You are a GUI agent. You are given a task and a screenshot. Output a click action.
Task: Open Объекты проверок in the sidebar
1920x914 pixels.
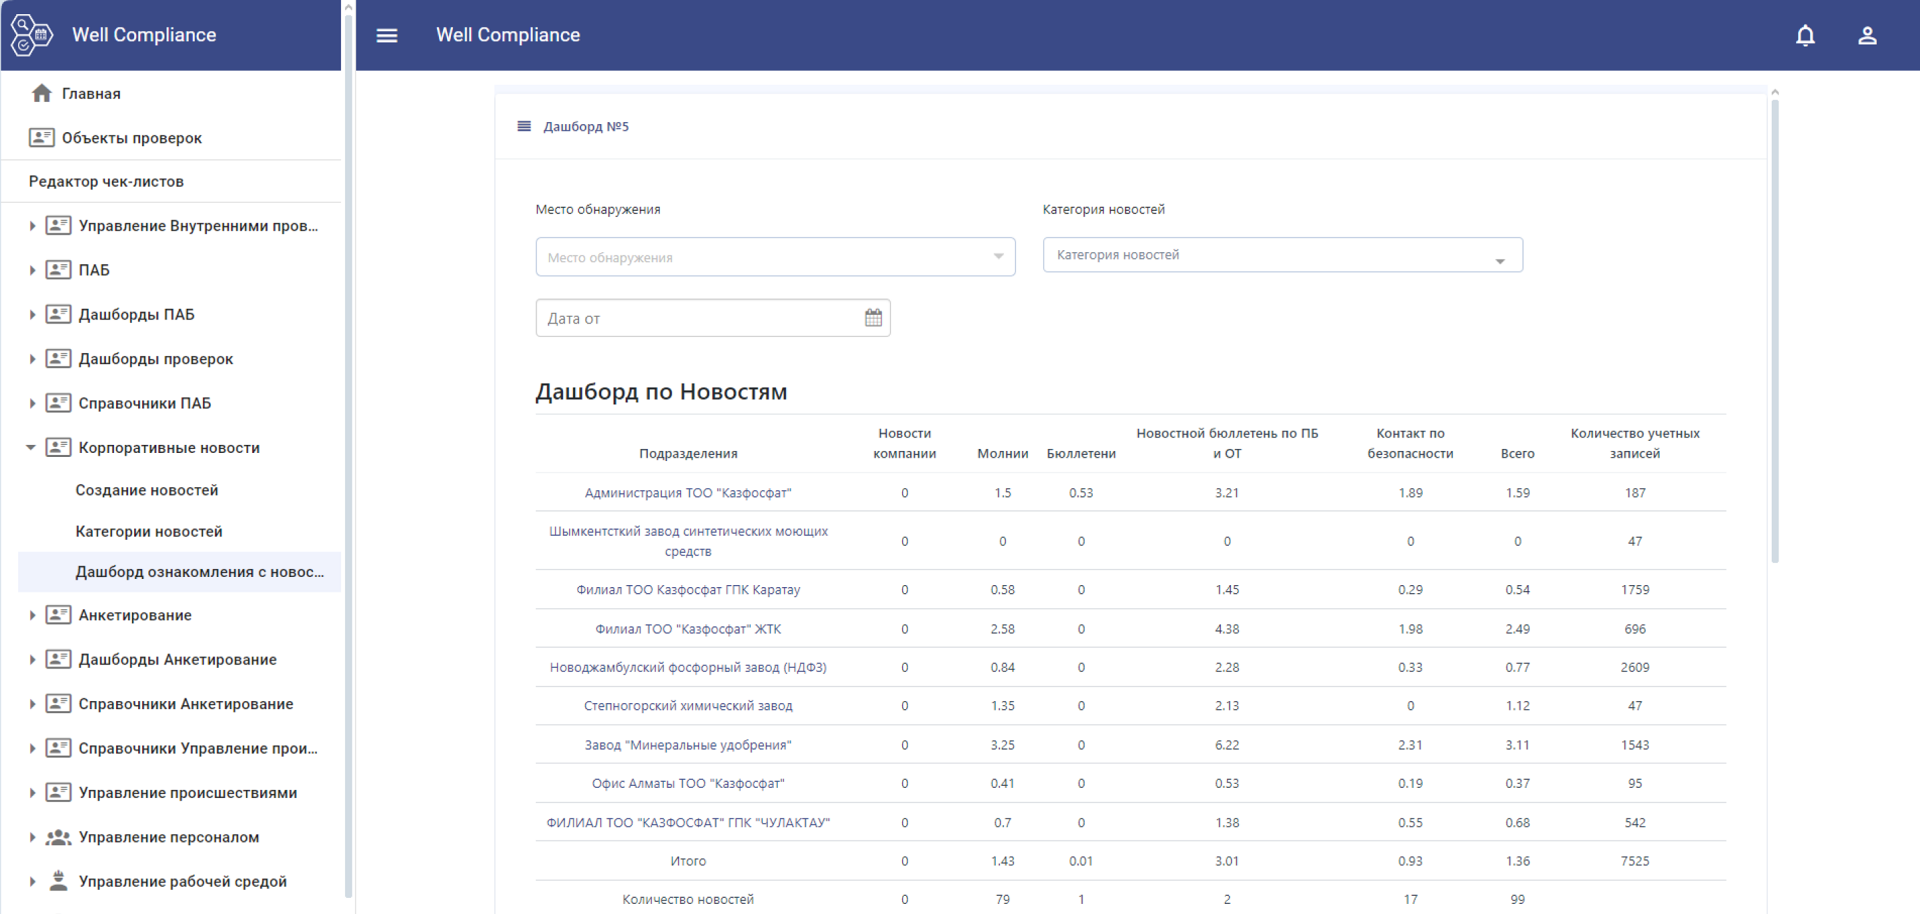(132, 138)
